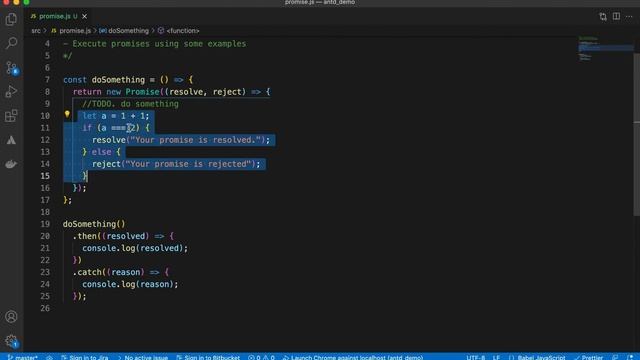Click the master branch status item
This screenshot has height=360, width=640.
(x=23, y=357)
